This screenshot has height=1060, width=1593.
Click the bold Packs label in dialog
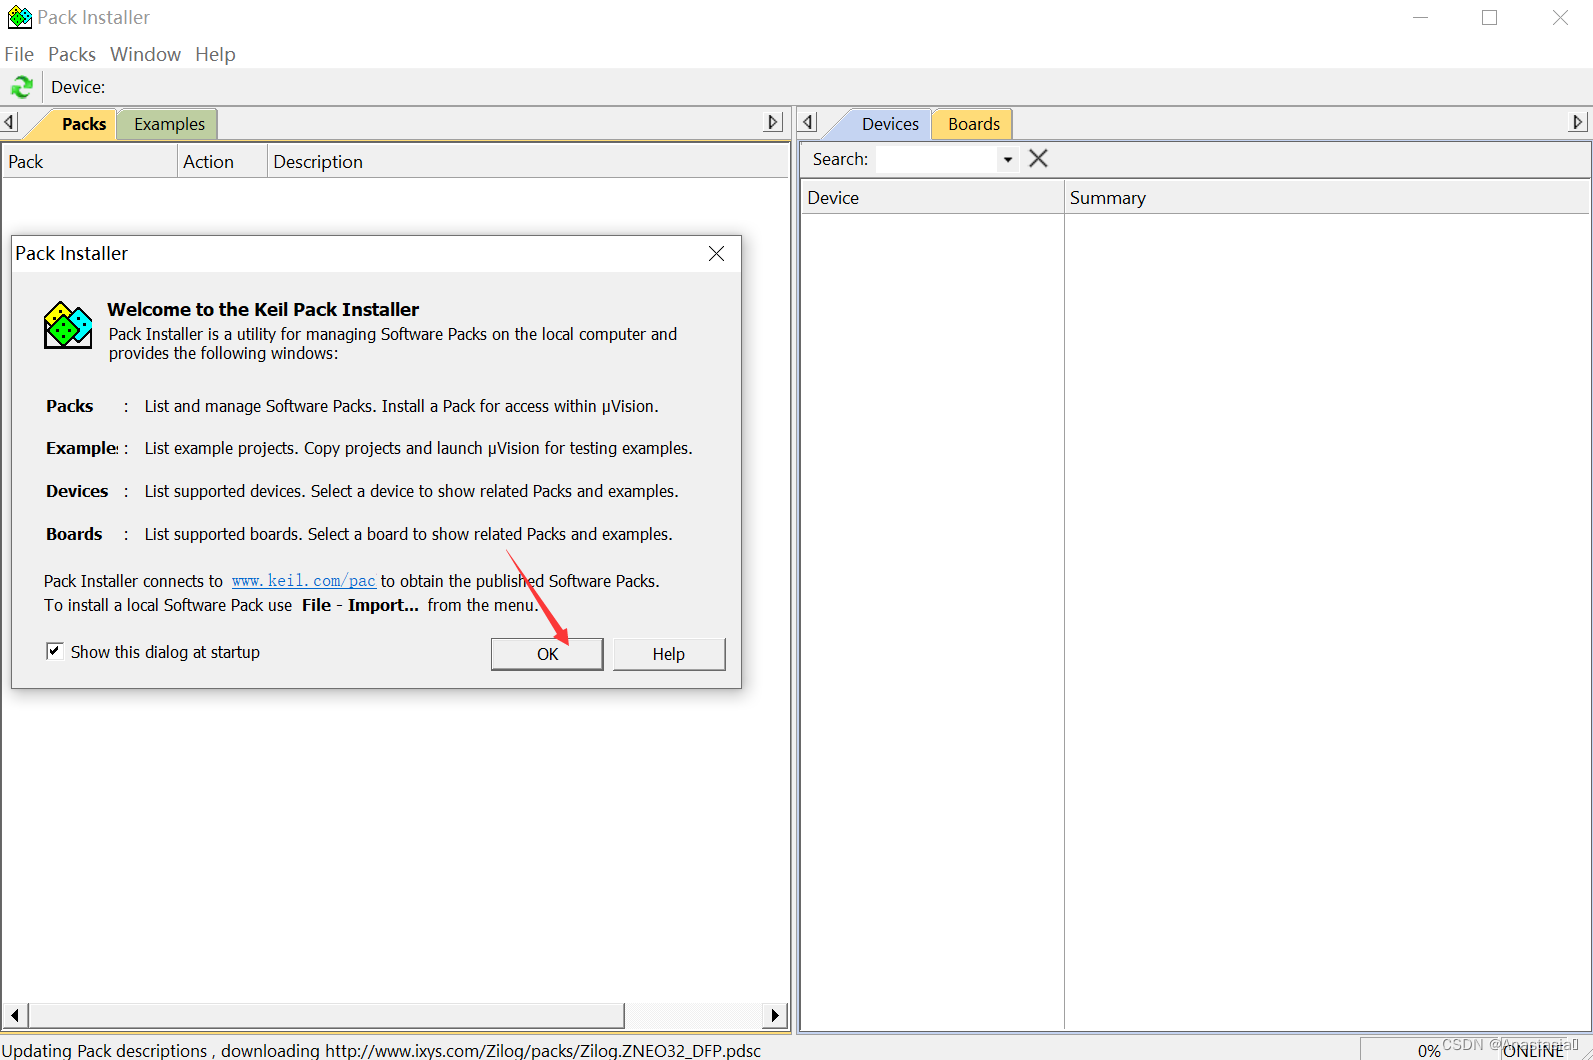70,406
